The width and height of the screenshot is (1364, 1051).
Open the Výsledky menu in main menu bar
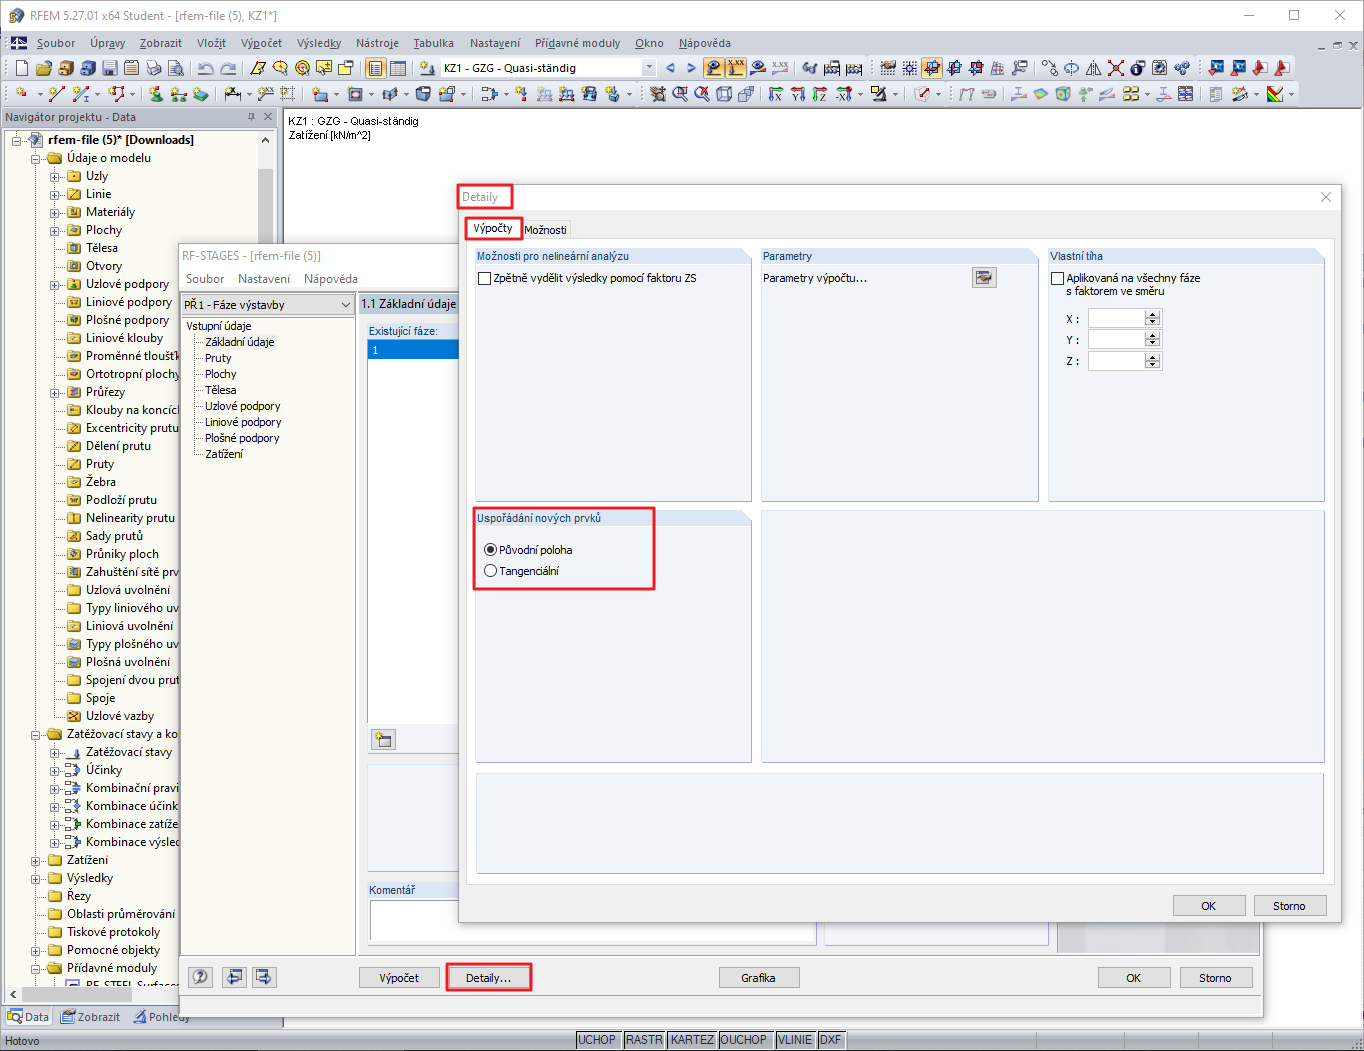(319, 43)
